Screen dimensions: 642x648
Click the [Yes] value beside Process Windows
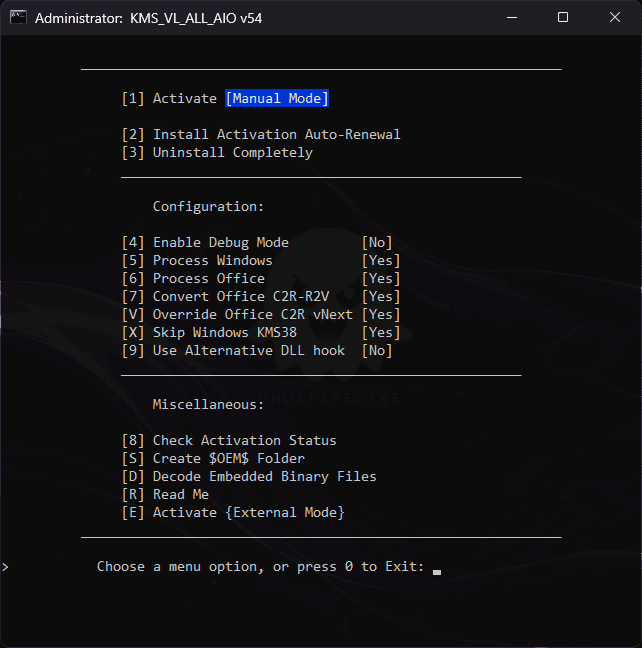point(381,260)
